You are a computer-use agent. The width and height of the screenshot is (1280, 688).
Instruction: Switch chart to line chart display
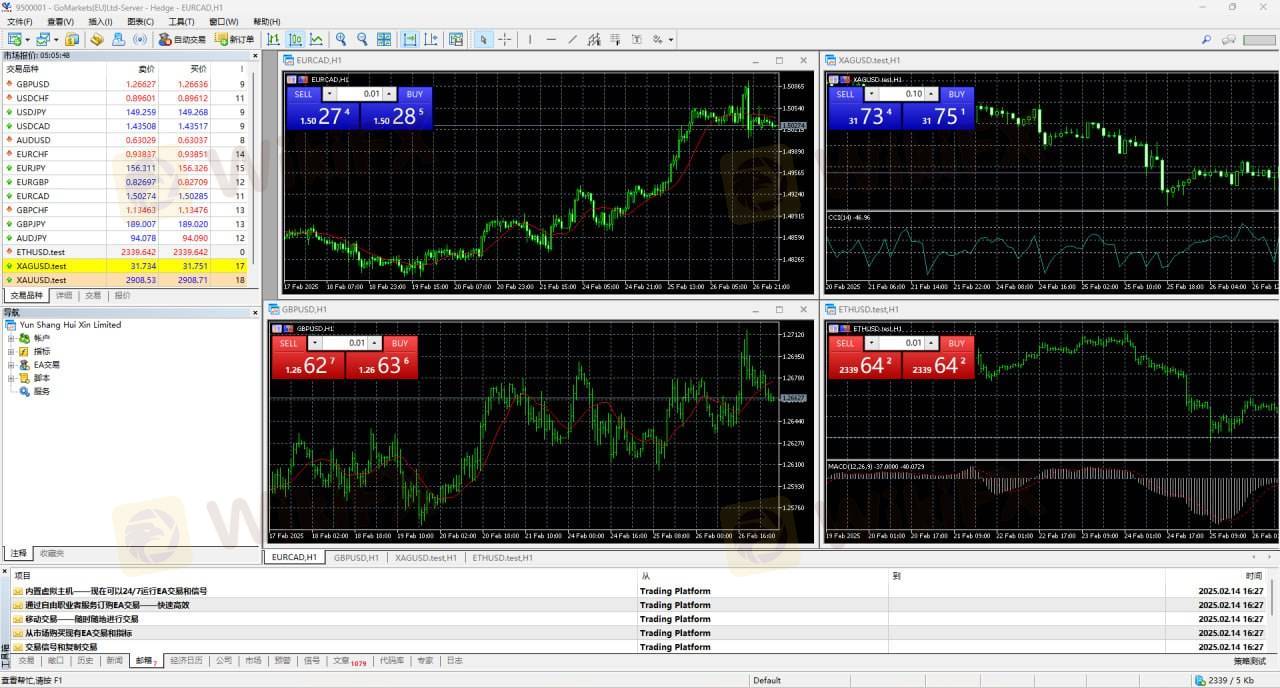tap(316, 40)
